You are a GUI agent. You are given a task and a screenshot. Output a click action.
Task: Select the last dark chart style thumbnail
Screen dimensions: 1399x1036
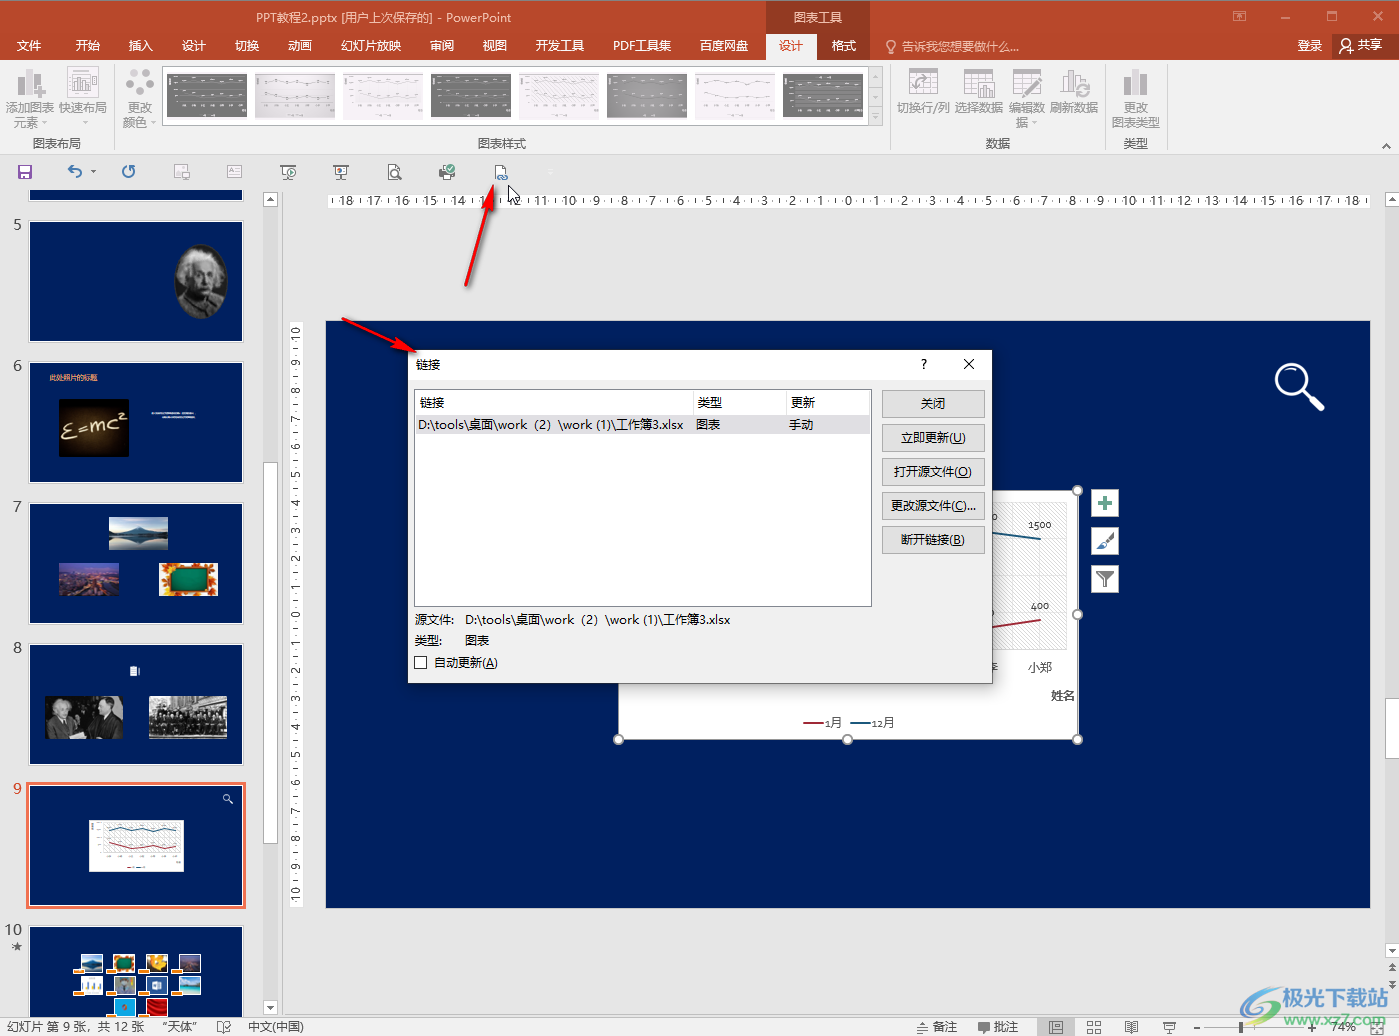(x=823, y=95)
